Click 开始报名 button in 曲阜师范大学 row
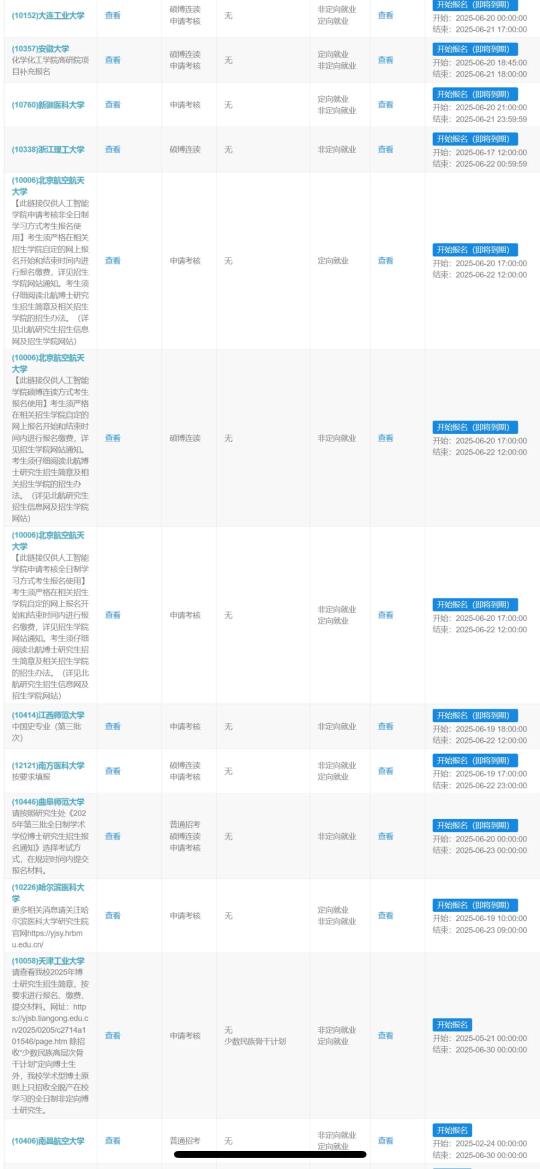The height and width of the screenshot is (1169, 540). click(475, 826)
